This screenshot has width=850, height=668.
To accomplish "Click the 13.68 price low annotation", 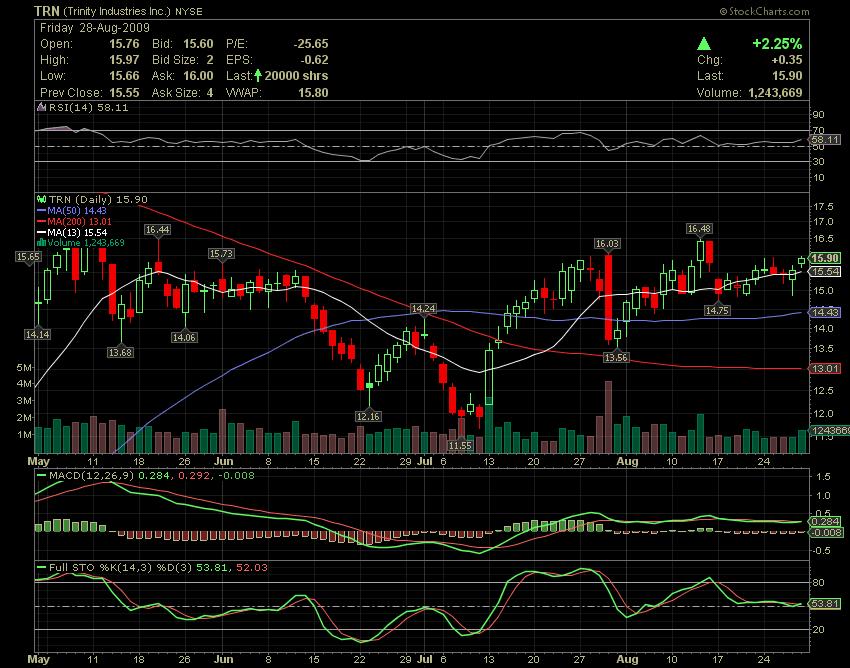I will (x=120, y=352).
